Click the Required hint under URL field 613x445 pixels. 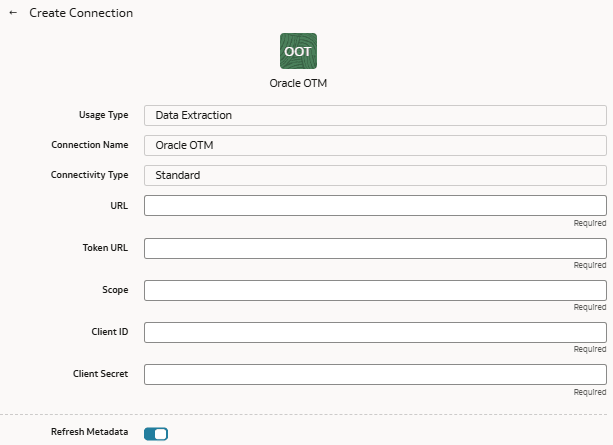coord(590,223)
